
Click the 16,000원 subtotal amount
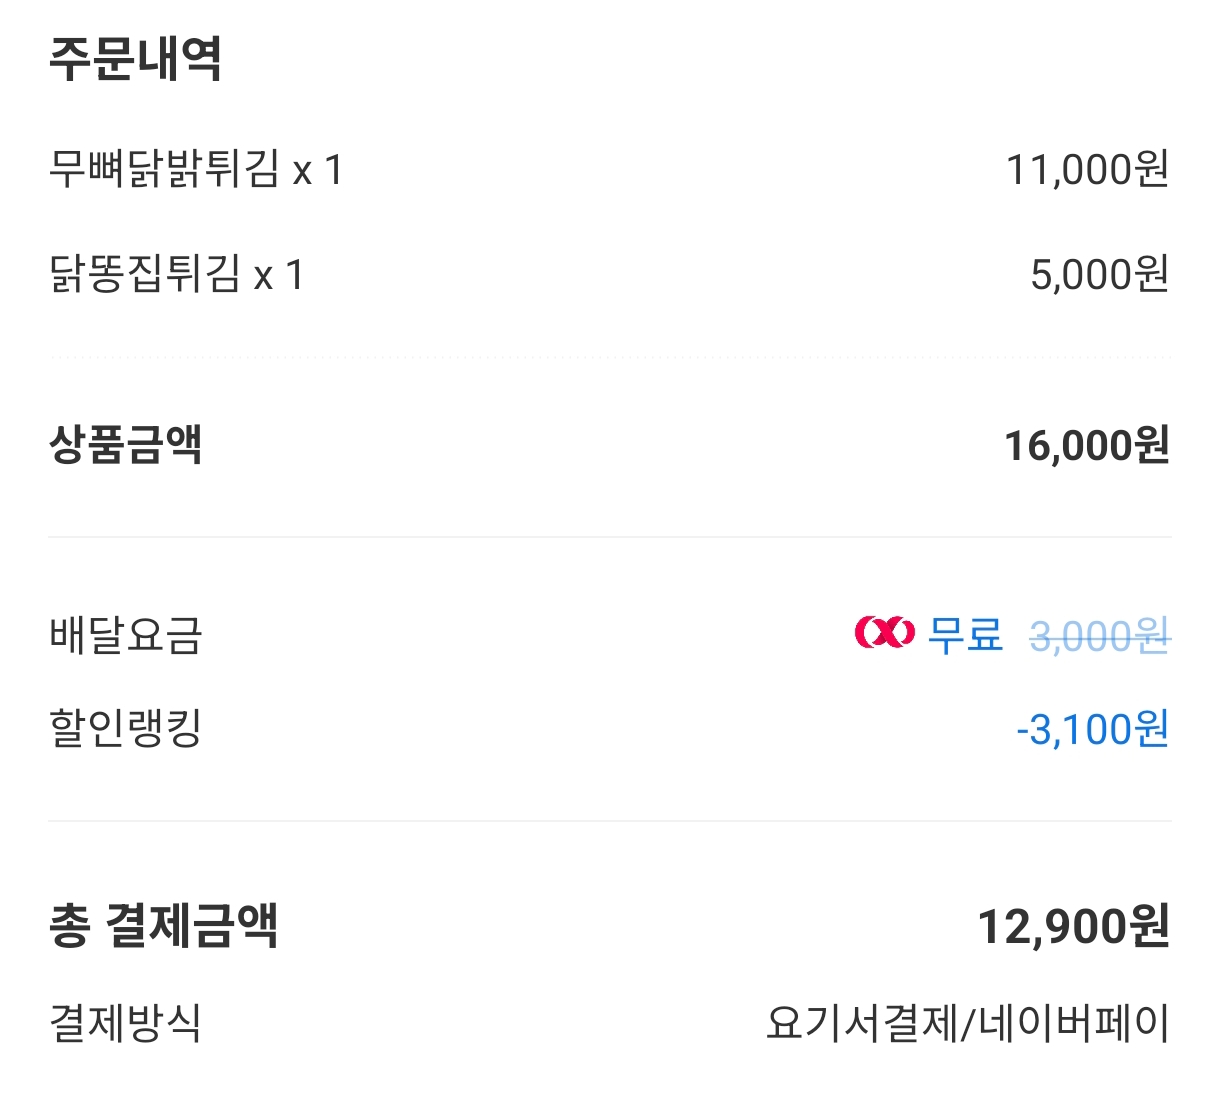pos(1087,445)
